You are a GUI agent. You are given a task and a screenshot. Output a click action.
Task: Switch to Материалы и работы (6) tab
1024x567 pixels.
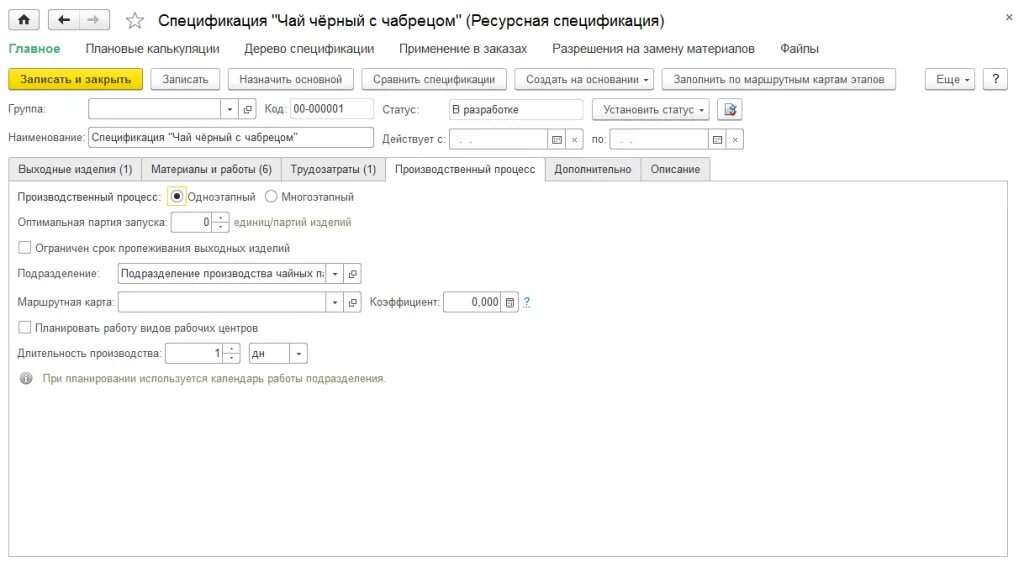[212, 169]
